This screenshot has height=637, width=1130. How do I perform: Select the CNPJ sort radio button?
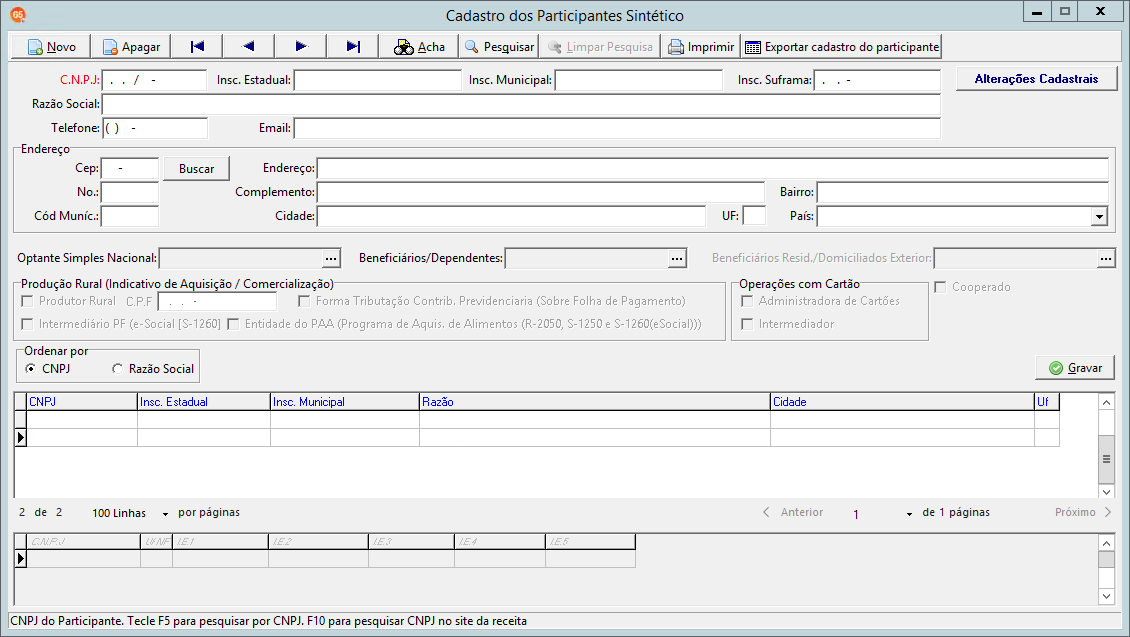pos(31,368)
